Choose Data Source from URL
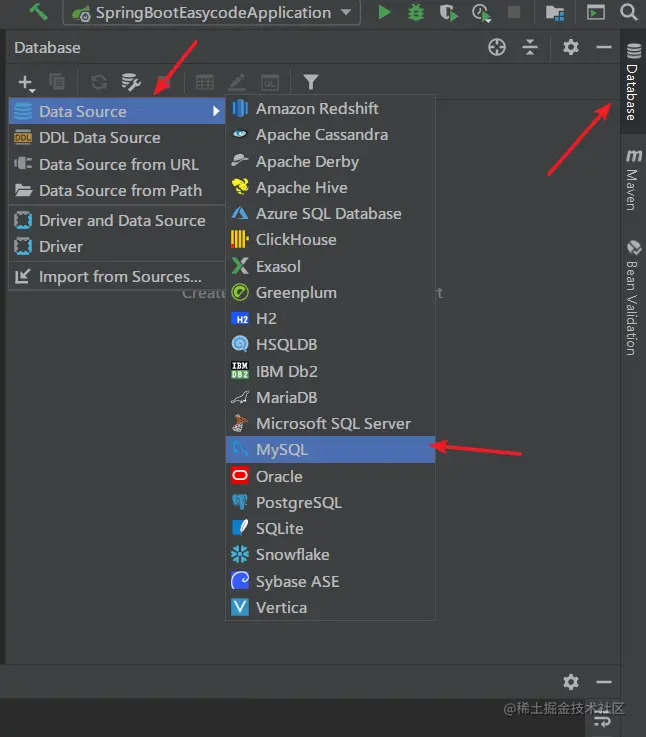The width and height of the screenshot is (646, 737). point(117,165)
